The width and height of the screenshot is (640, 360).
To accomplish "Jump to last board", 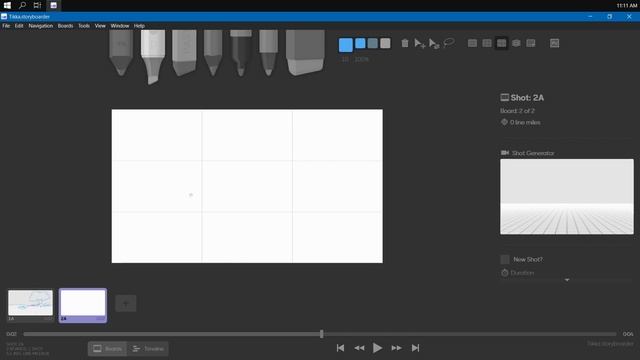I will 415,348.
